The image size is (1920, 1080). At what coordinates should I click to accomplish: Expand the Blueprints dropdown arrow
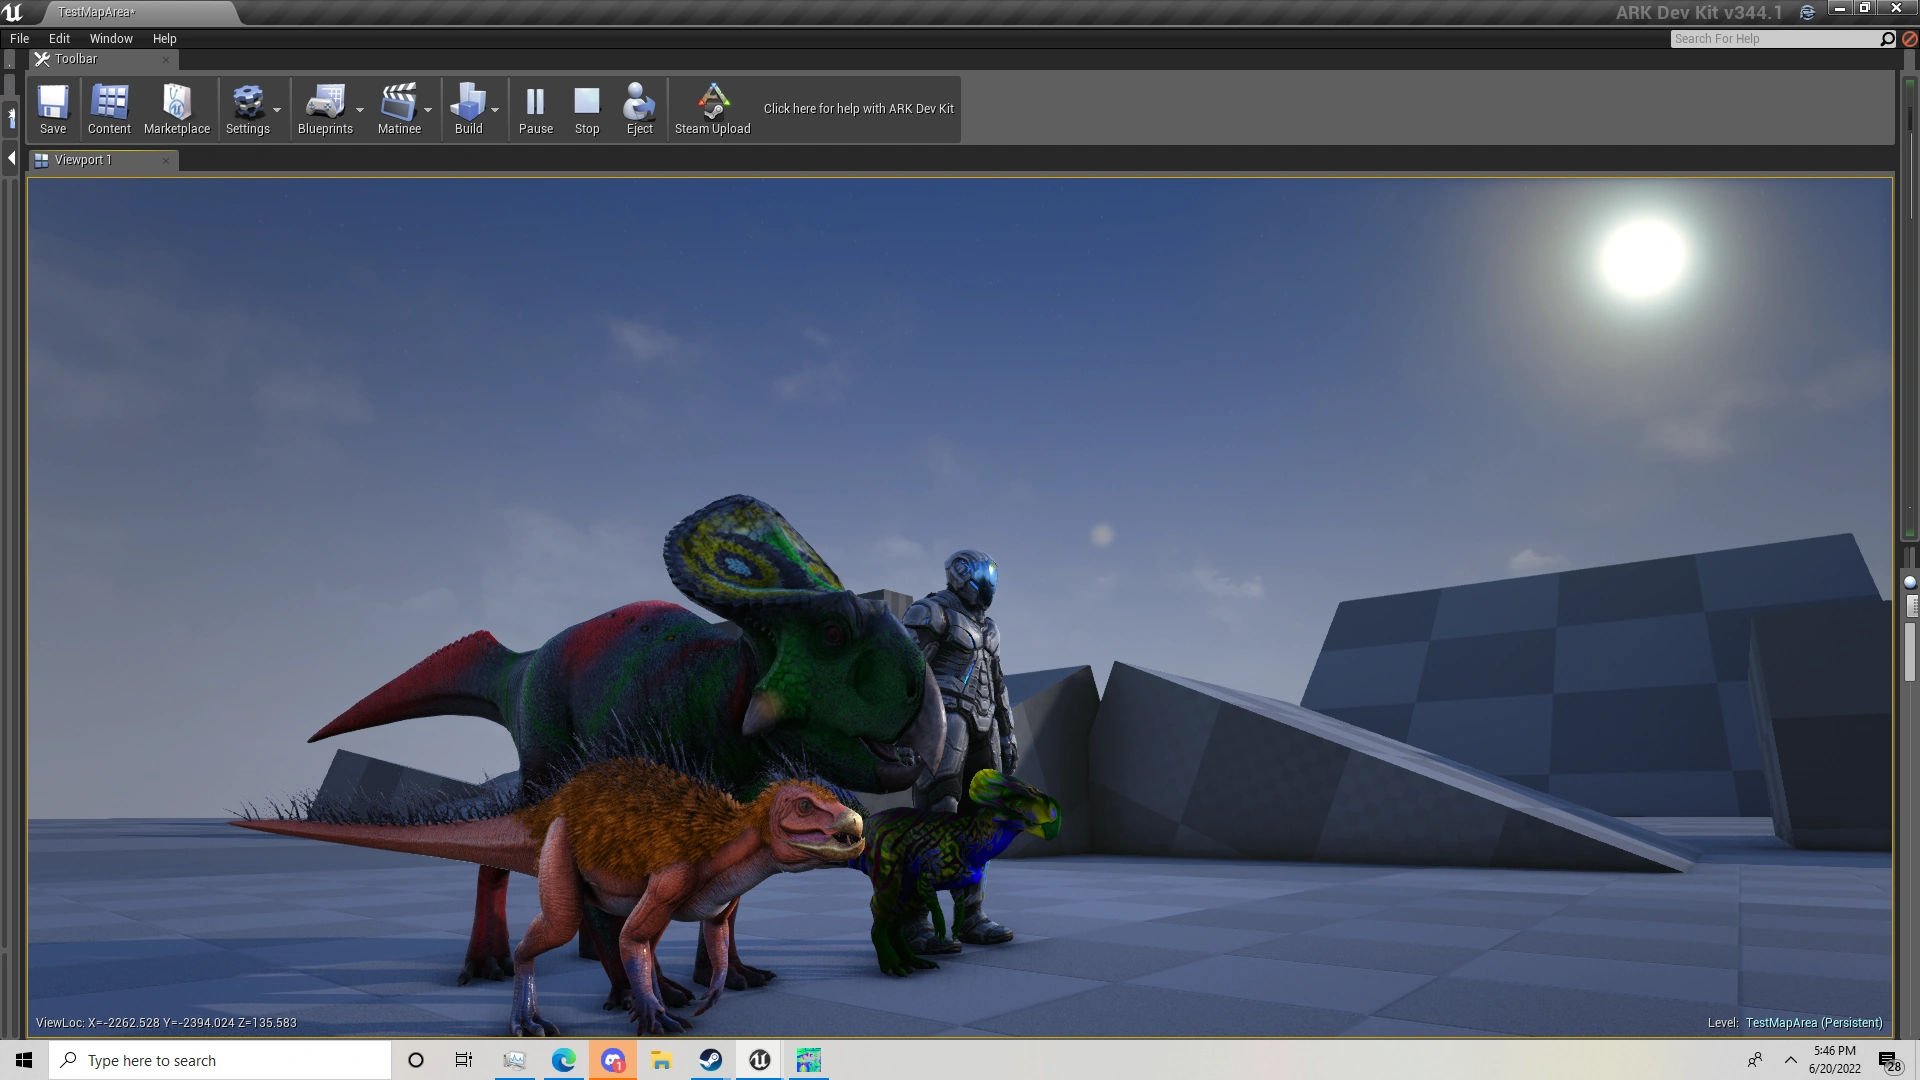click(x=360, y=110)
